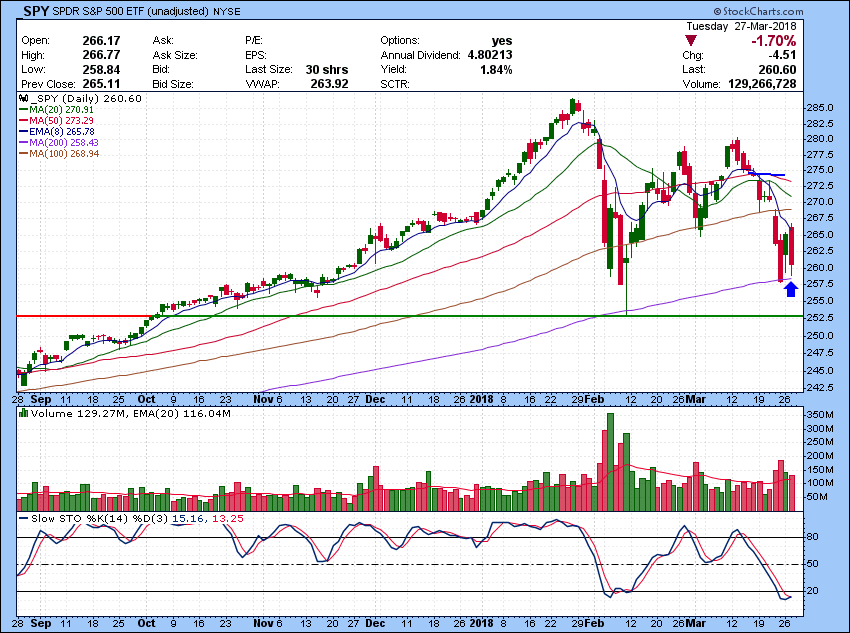Click the 242.5 price axis label

(820, 388)
